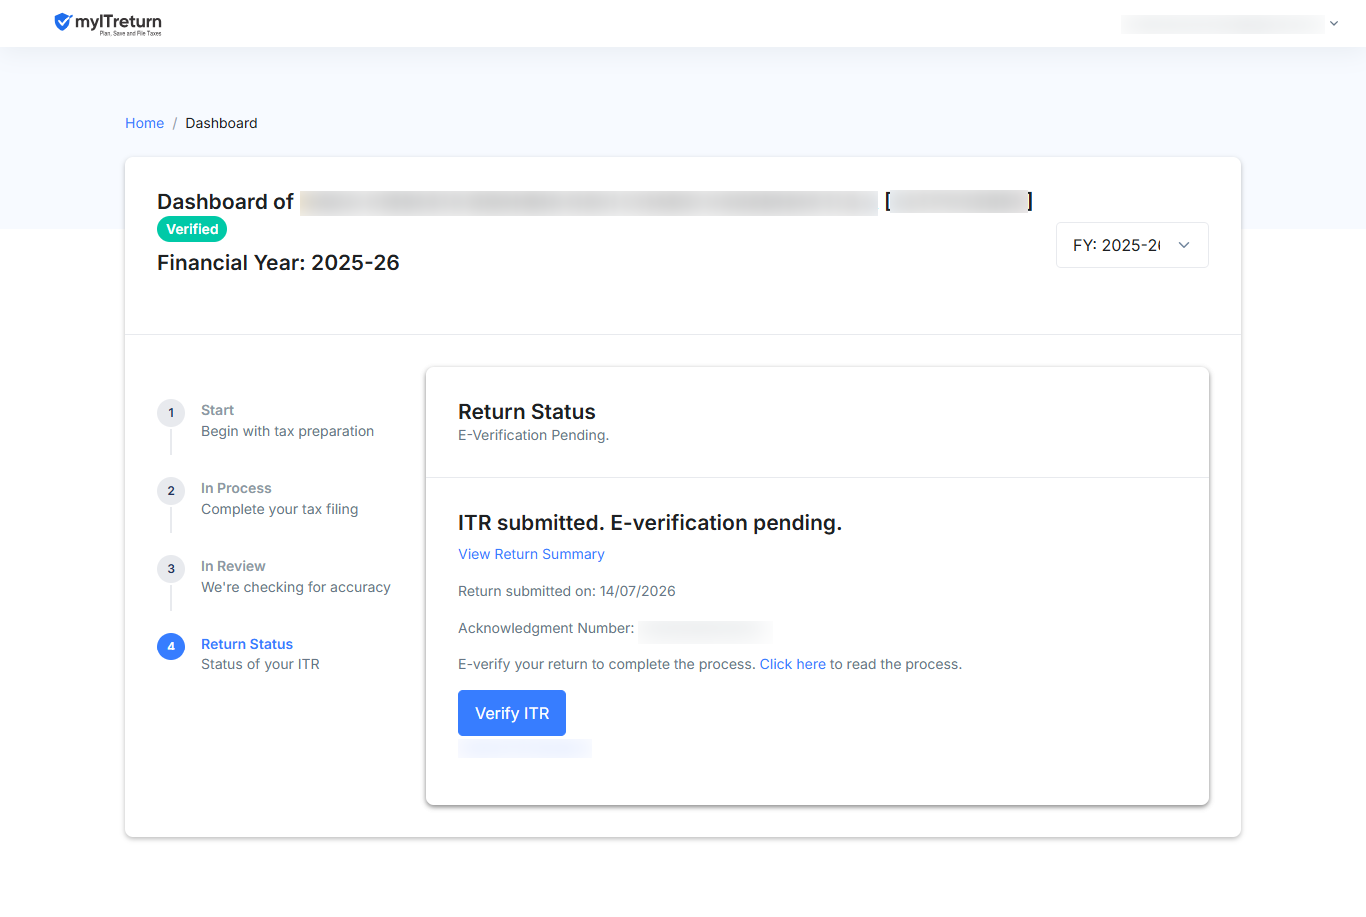This screenshot has height=917, width=1366.
Task: Click 'Begin with tax preparation' text
Action: [x=288, y=431]
